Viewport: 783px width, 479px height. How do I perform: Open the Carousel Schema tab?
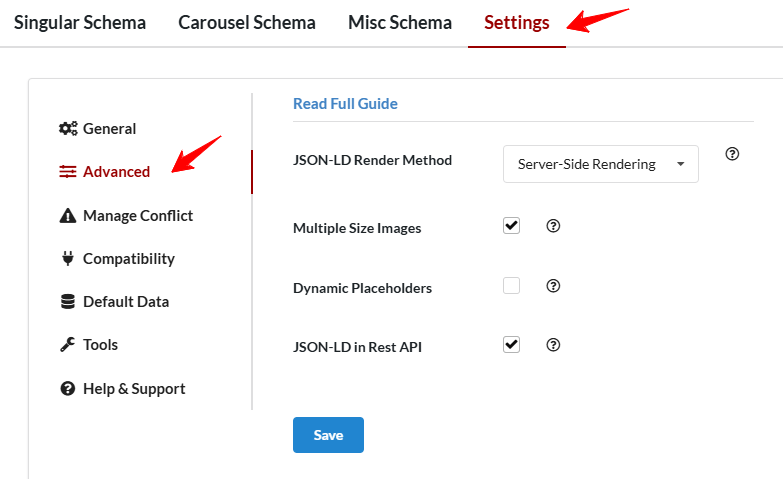[x=247, y=23]
